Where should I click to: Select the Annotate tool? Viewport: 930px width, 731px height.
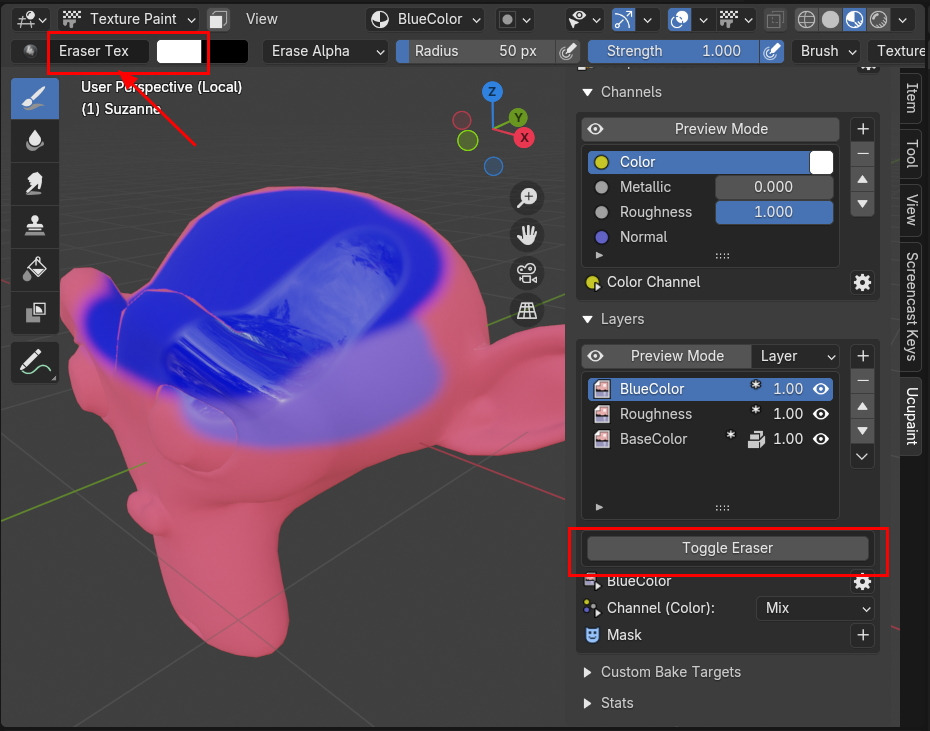35,362
